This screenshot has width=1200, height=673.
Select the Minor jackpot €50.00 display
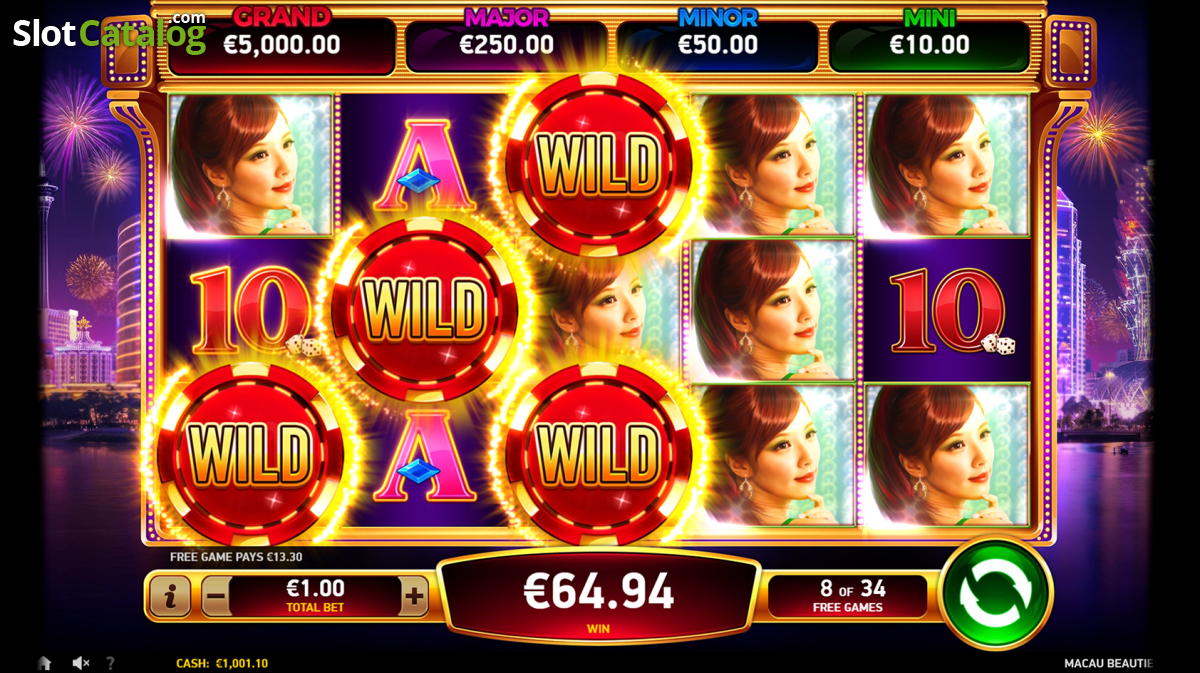tap(717, 36)
